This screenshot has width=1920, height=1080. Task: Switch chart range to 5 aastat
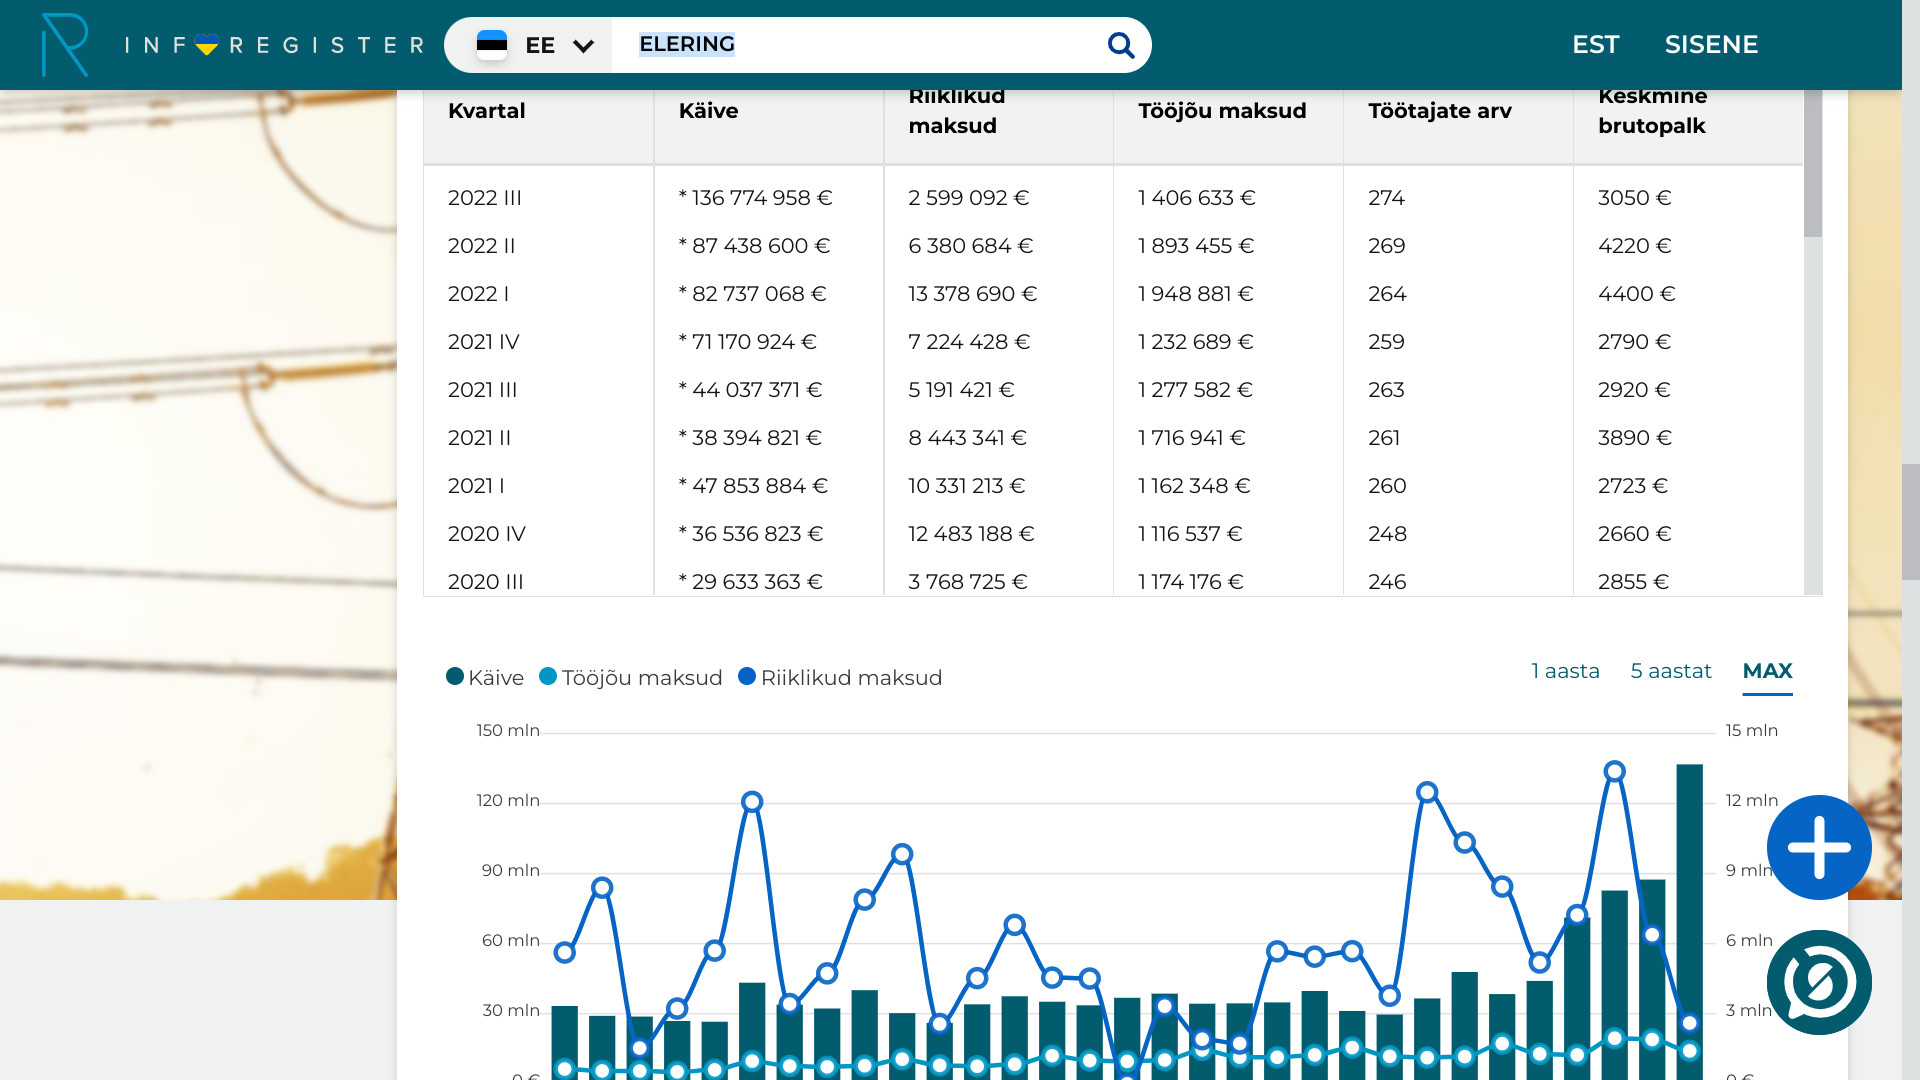click(1670, 671)
